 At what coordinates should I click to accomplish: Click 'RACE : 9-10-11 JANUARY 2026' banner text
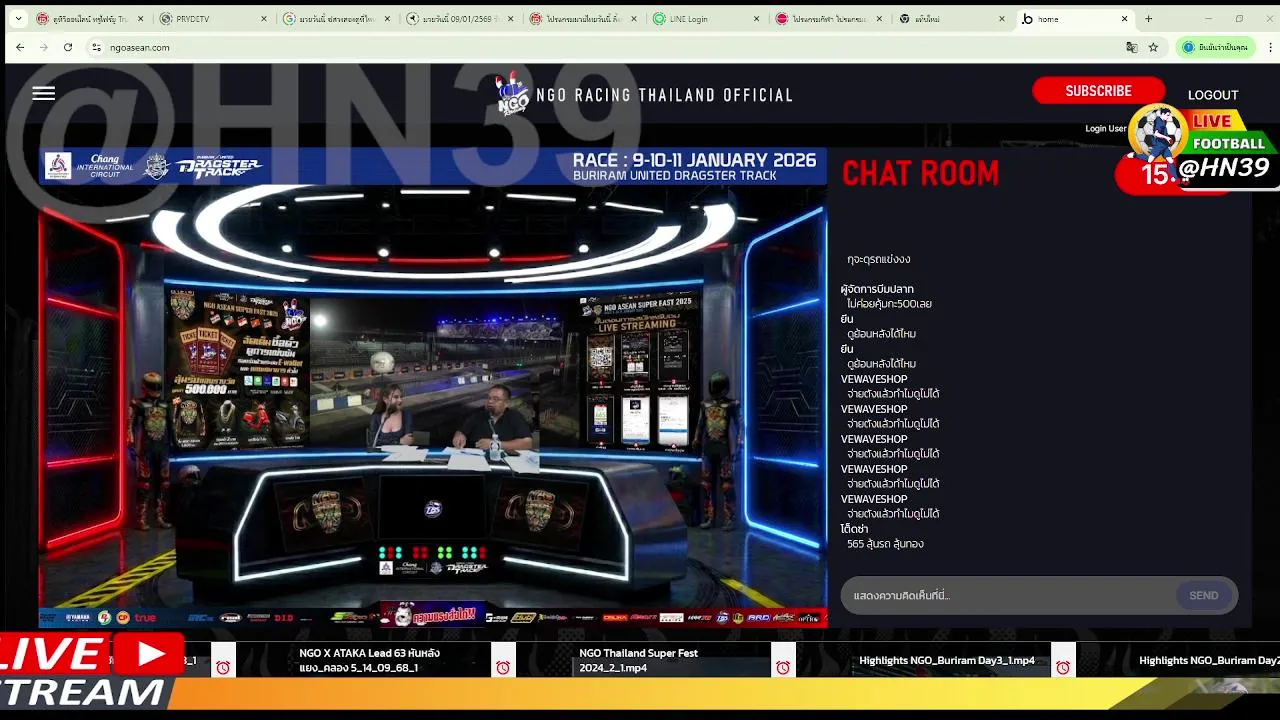pos(694,160)
